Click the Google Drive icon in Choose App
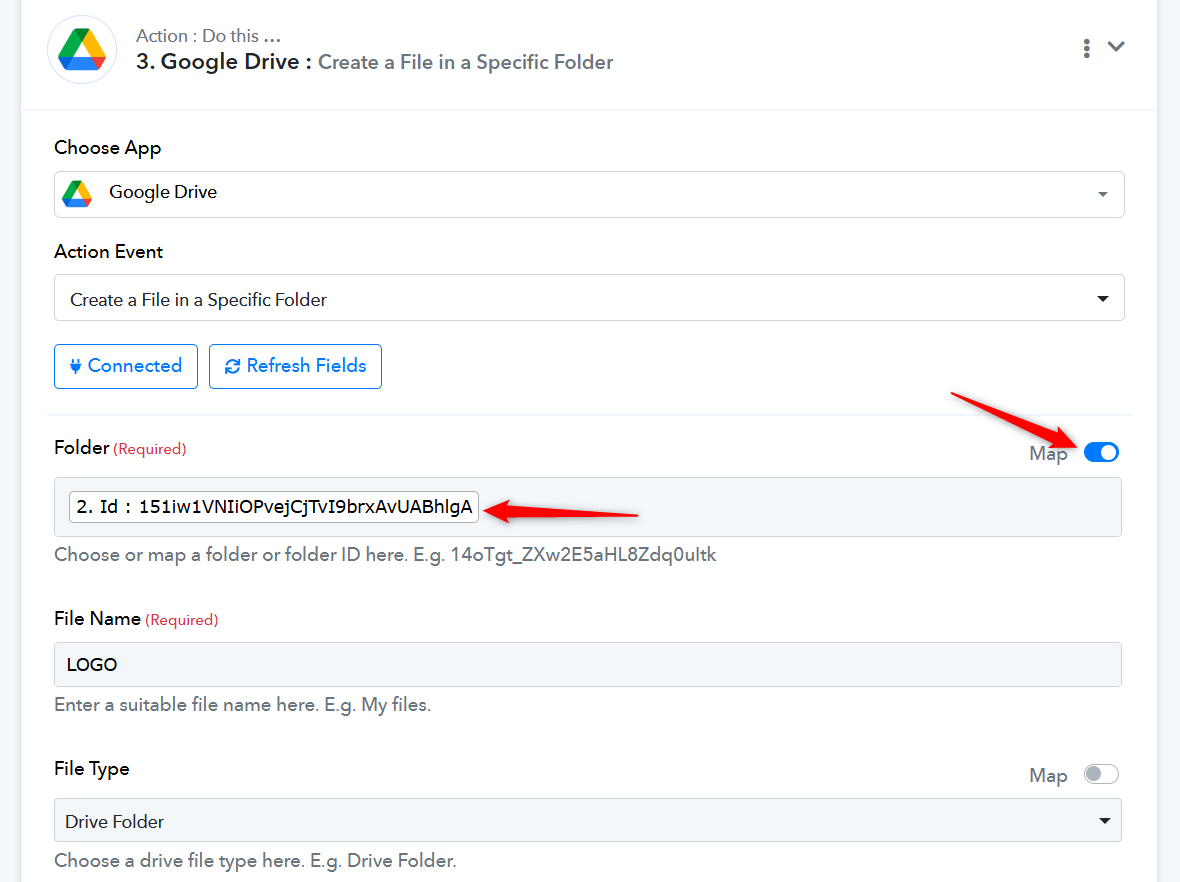Screen dimensions: 1180x882 pos(78,193)
